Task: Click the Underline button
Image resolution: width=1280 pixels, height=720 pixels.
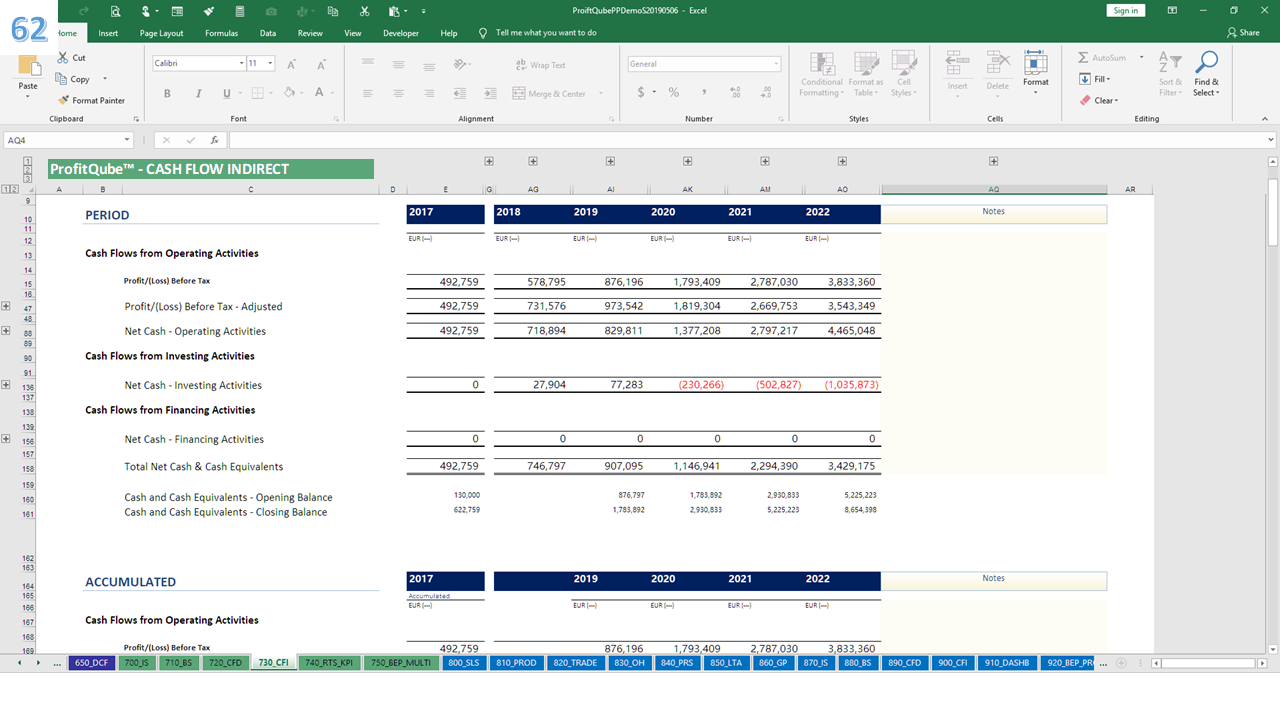Action: point(226,93)
